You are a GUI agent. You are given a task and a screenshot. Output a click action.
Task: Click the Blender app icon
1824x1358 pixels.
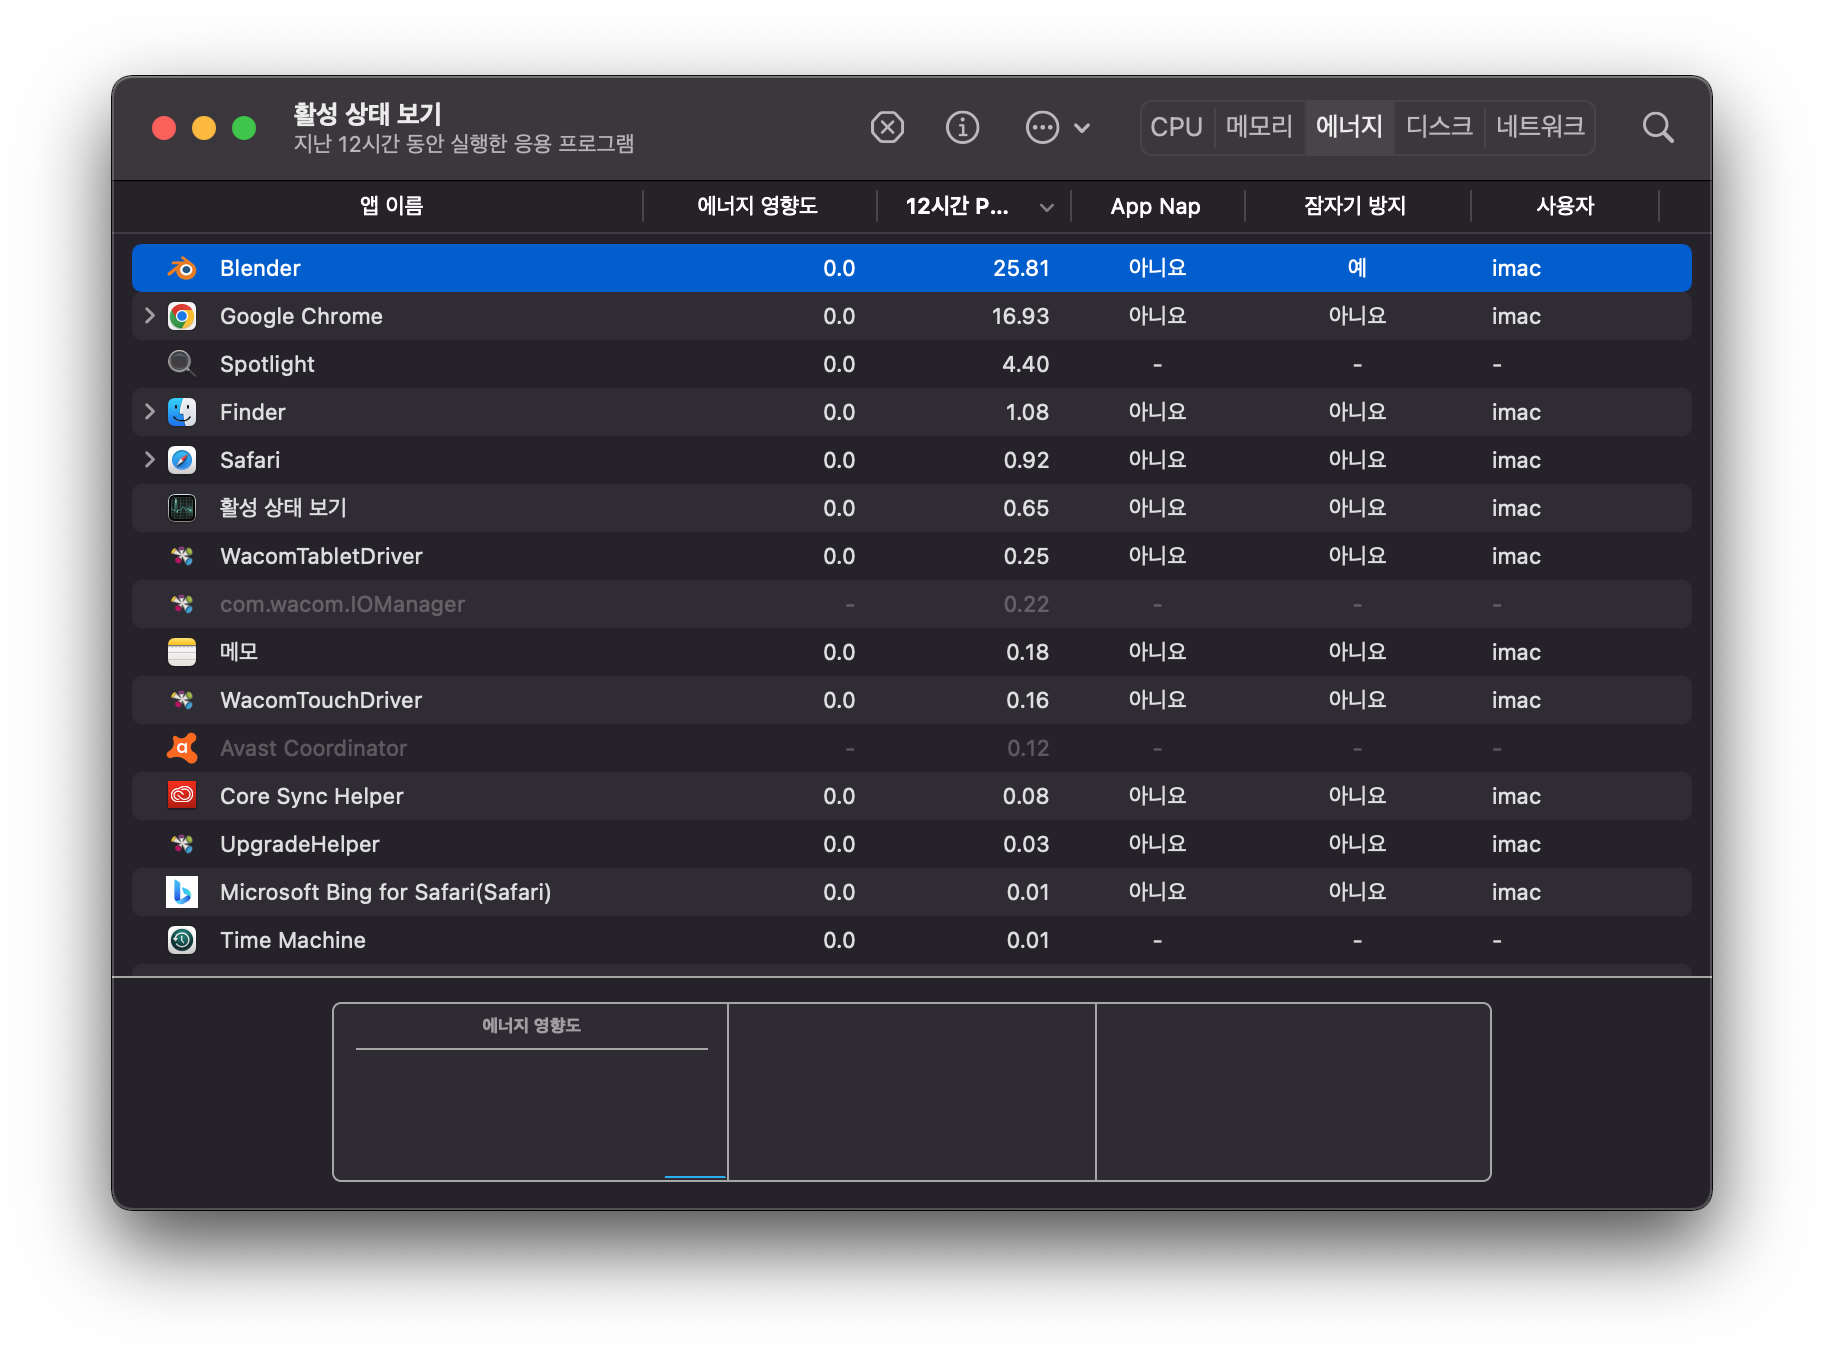click(x=182, y=268)
